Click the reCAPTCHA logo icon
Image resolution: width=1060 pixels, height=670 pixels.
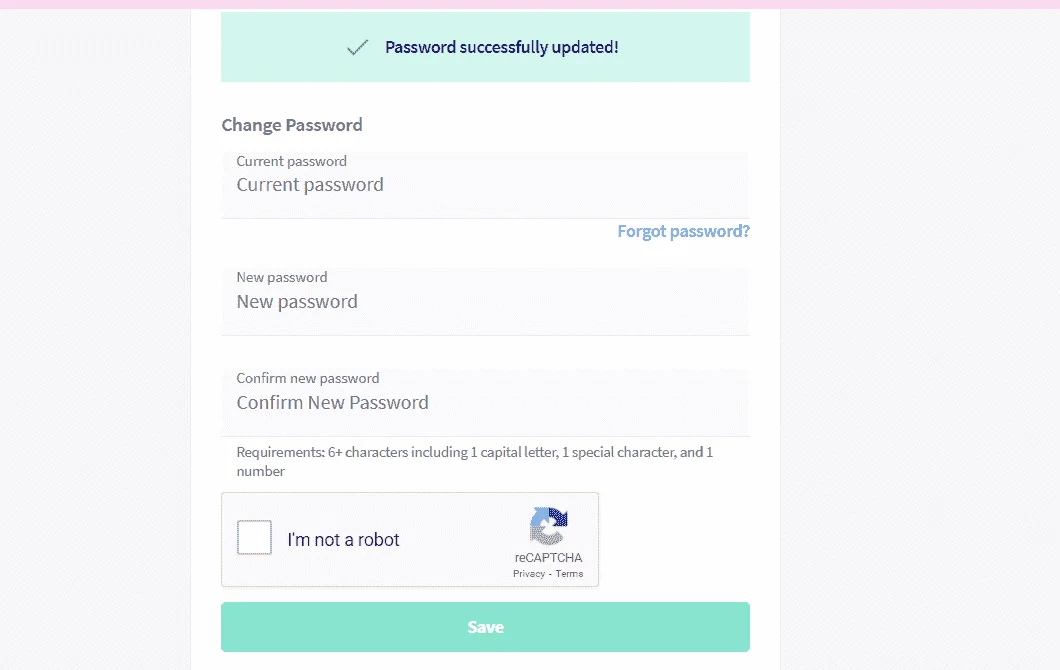point(548,526)
